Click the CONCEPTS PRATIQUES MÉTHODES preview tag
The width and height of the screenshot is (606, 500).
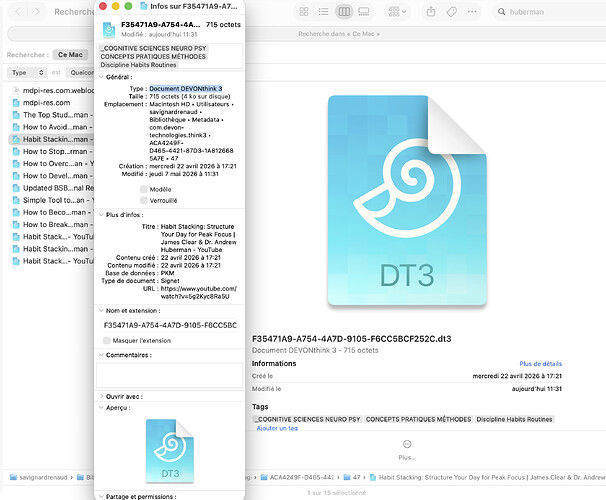point(419,419)
